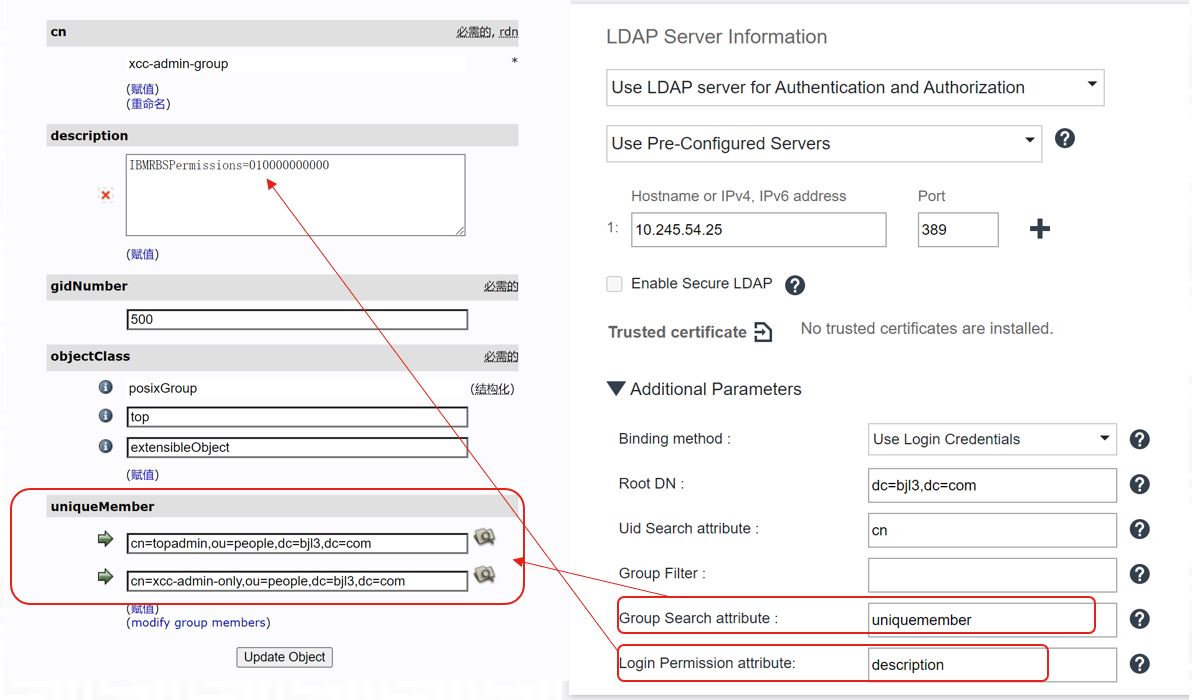Click help icon for Group Filter
The width and height of the screenshot is (1192, 700).
[1139, 574]
